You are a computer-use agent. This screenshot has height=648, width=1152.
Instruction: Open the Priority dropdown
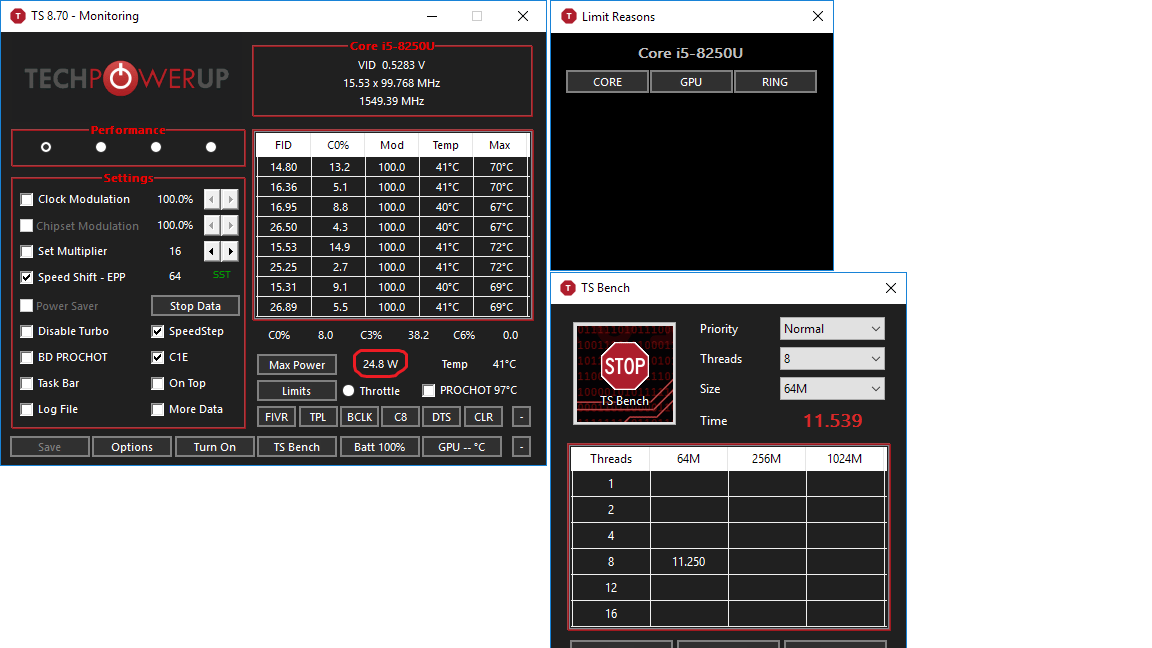(x=832, y=328)
